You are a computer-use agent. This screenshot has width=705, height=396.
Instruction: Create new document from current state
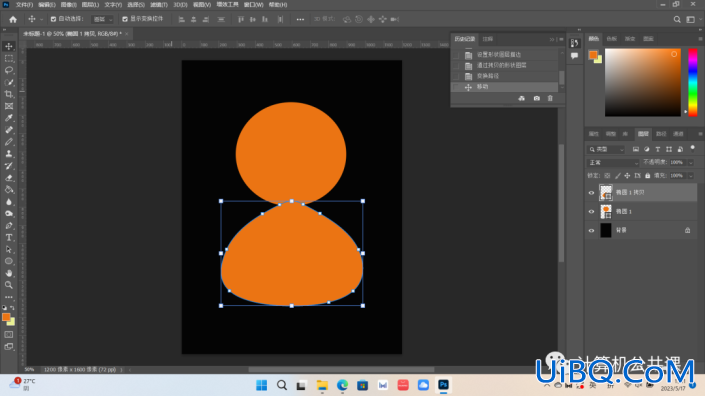click(522, 98)
